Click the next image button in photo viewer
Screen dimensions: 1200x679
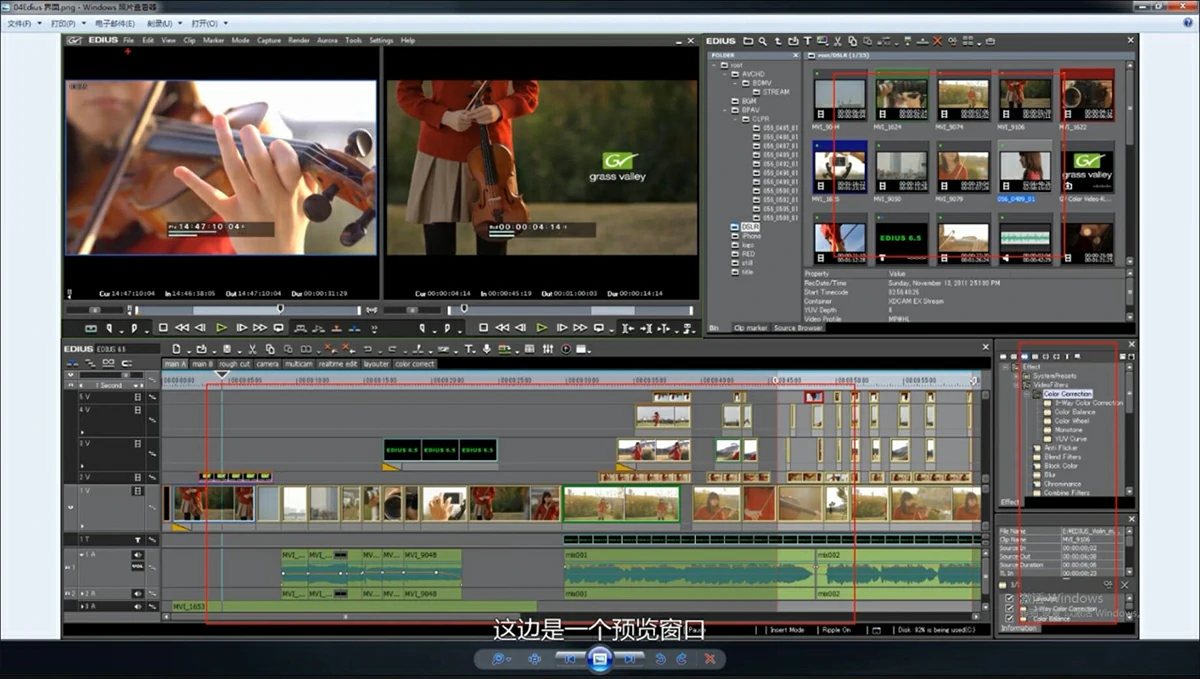tap(629, 659)
